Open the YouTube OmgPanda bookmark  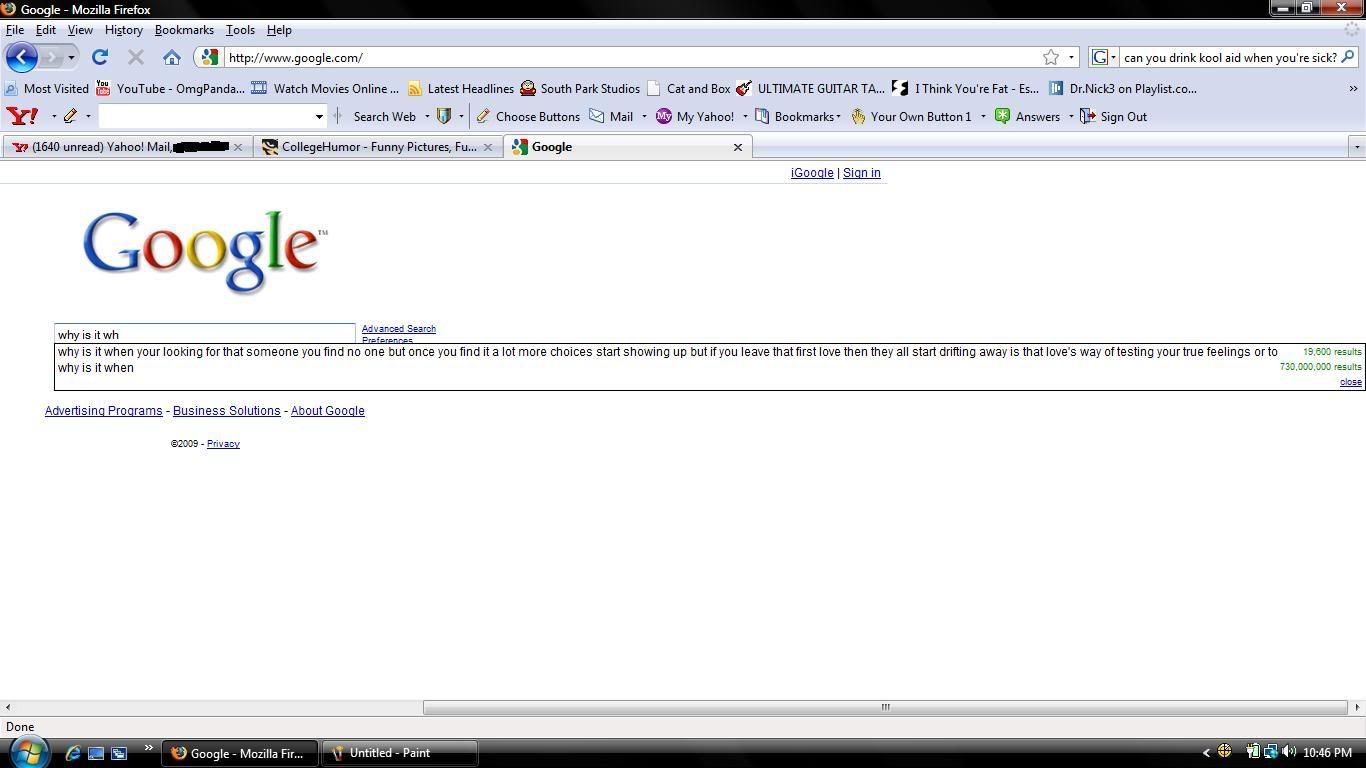tap(170, 88)
